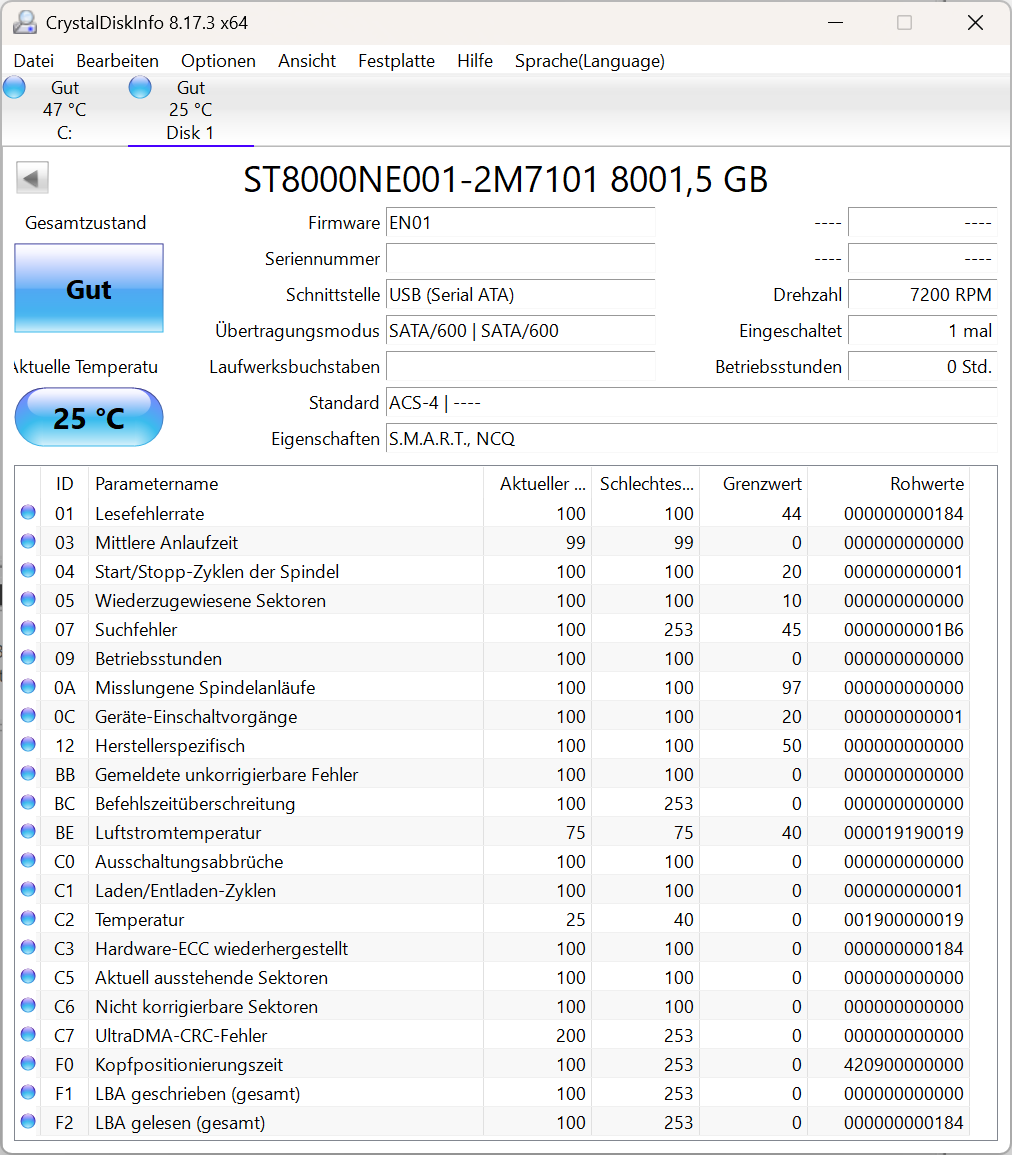Open the Festplatte menu
This screenshot has height=1155, width=1012.
coord(396,61)
